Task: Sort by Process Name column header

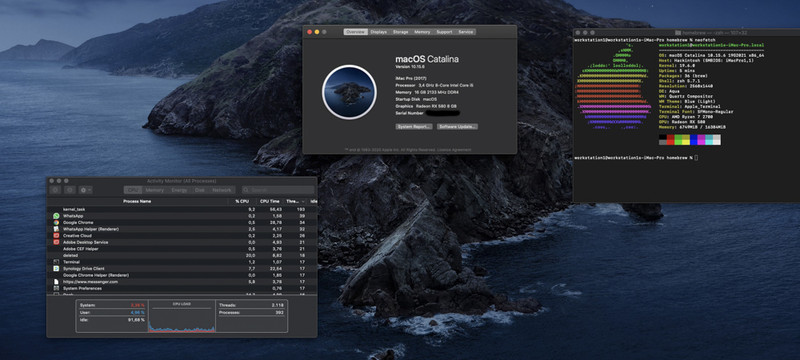Action: click(x=137, y=201)
